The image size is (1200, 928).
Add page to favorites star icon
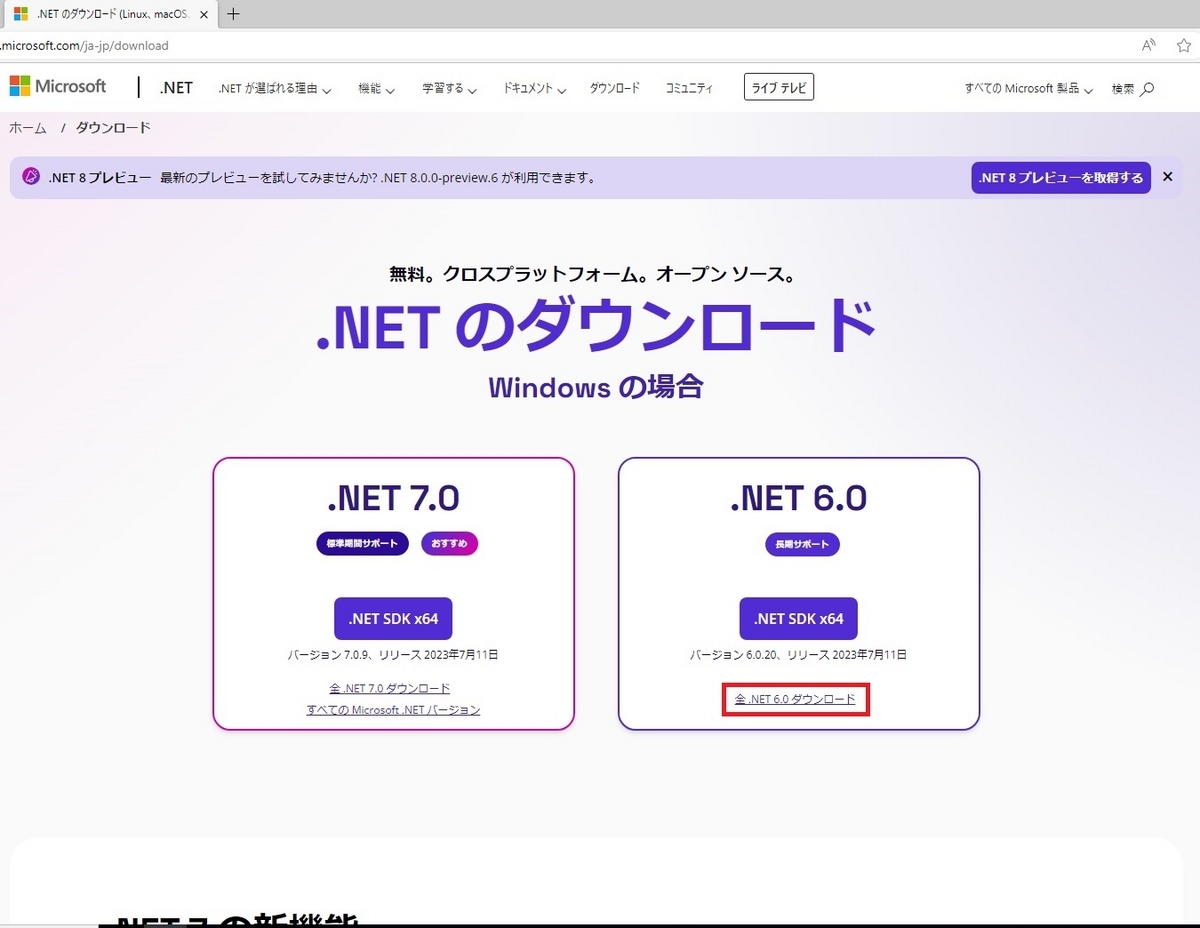tap(1184, 46)
